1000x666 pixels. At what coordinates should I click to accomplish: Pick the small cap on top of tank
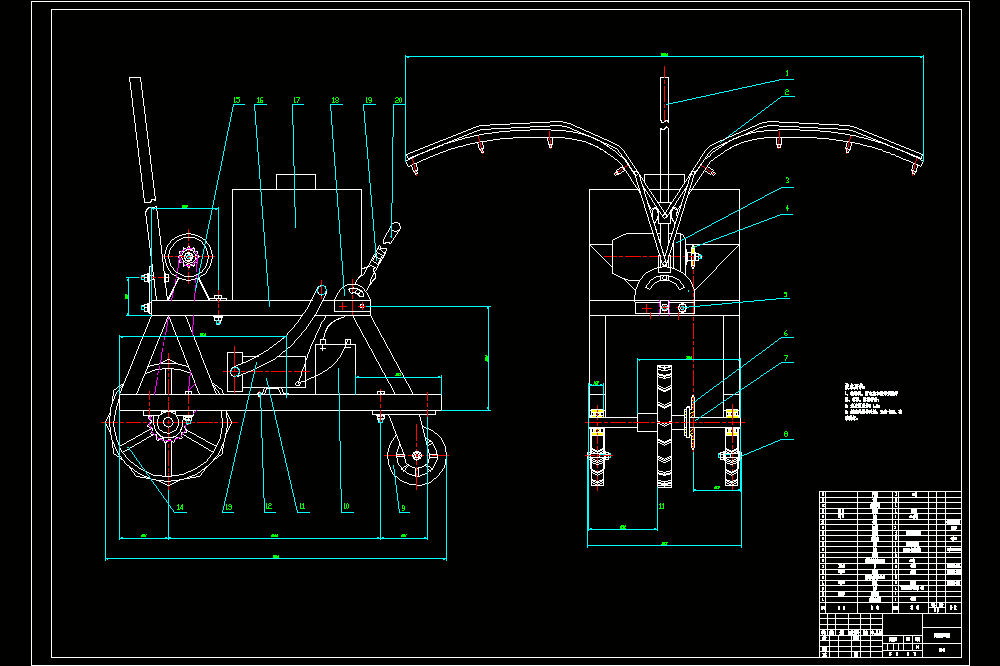296,181
